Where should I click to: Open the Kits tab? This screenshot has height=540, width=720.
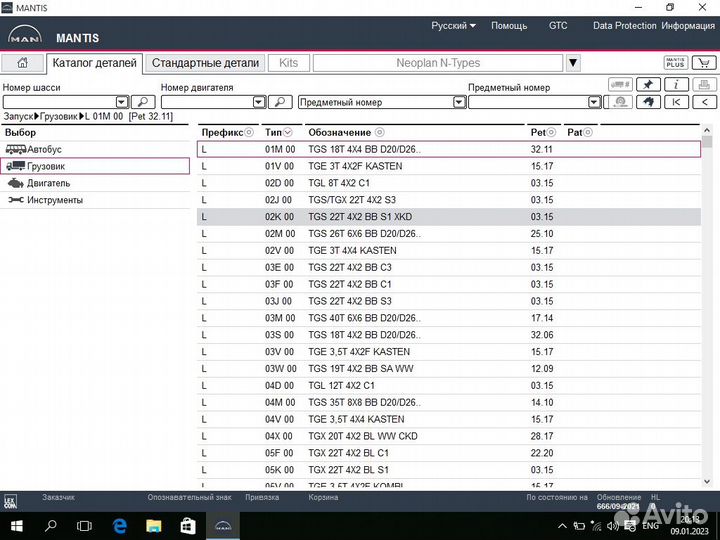(x=288, y=63)
